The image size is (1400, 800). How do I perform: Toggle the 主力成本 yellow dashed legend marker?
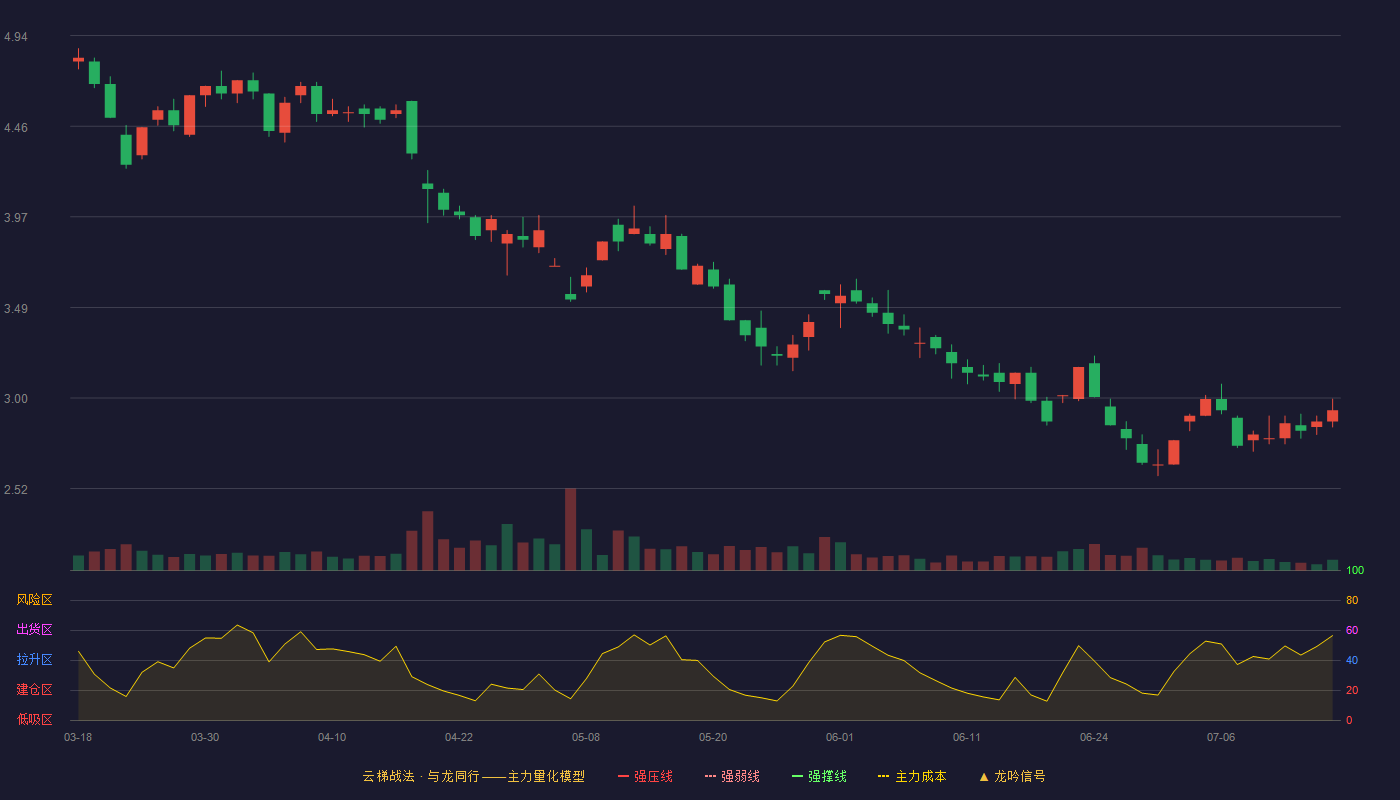tap(883, 776)
